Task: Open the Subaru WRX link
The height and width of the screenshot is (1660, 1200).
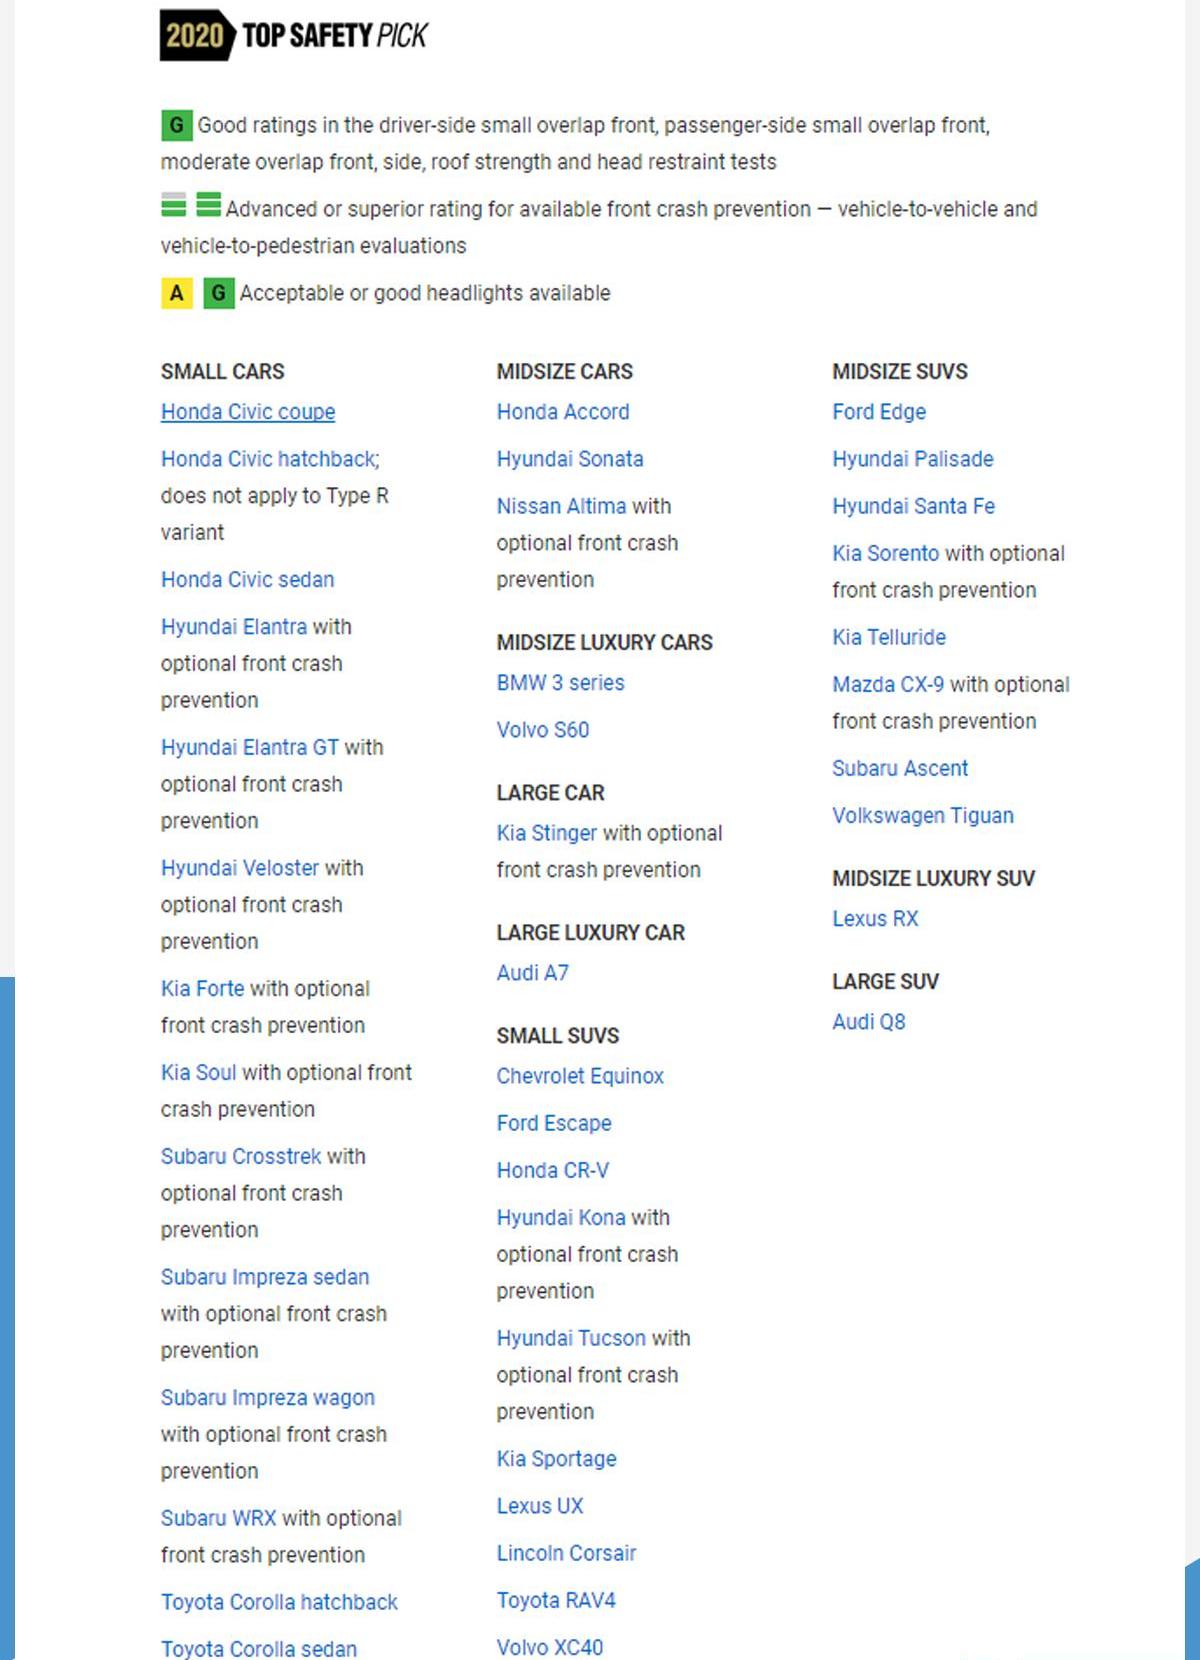Action: click(x=218, y=1518)
